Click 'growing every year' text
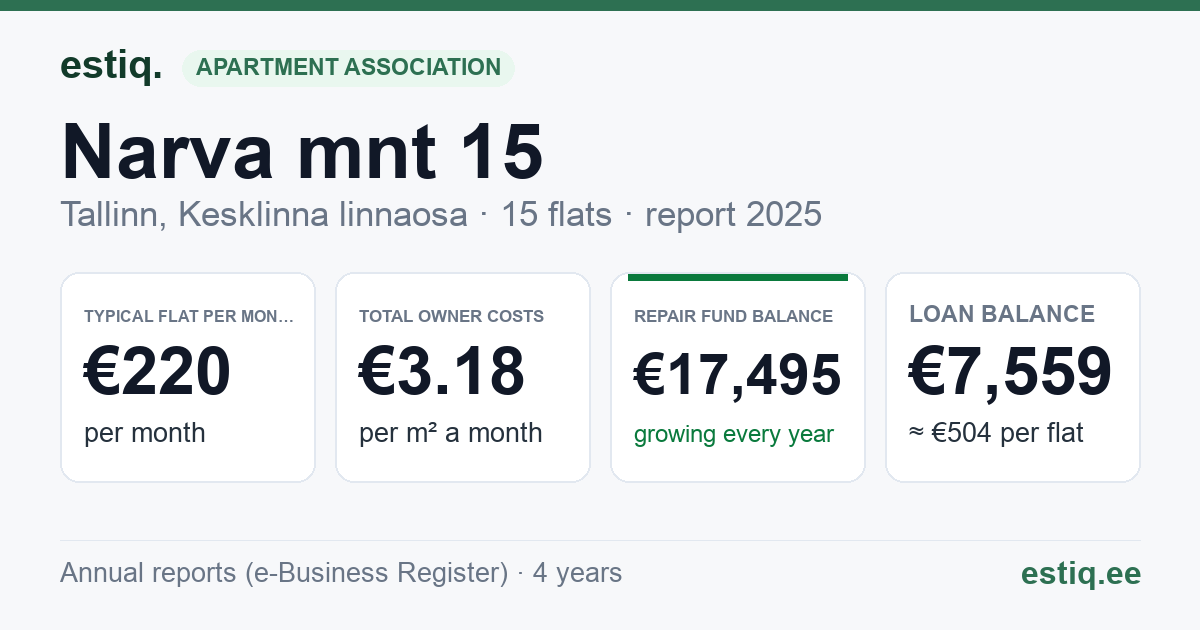The height and width of the screenshot is (630, 1200). [734, 434]
